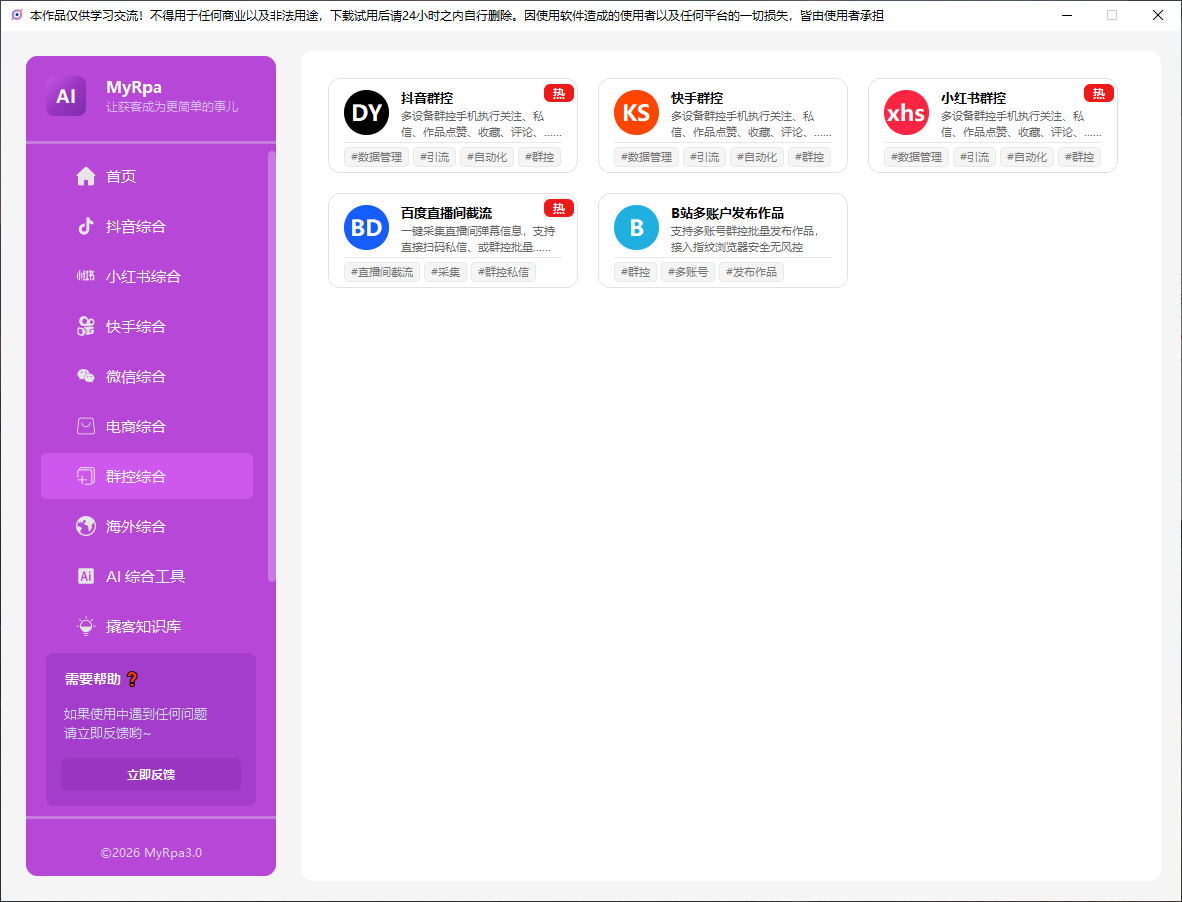Click #数据管理 tag on 快手群控 card

pyautogui.click(x=647, y=157)
